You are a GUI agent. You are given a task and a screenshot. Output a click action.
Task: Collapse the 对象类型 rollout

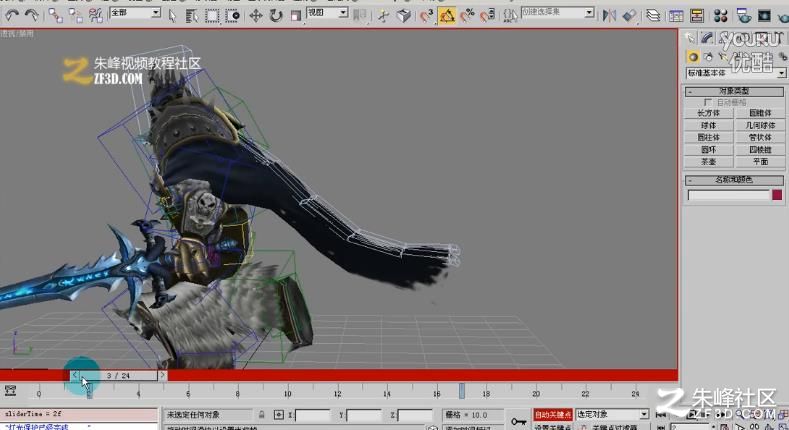(734, 92)
